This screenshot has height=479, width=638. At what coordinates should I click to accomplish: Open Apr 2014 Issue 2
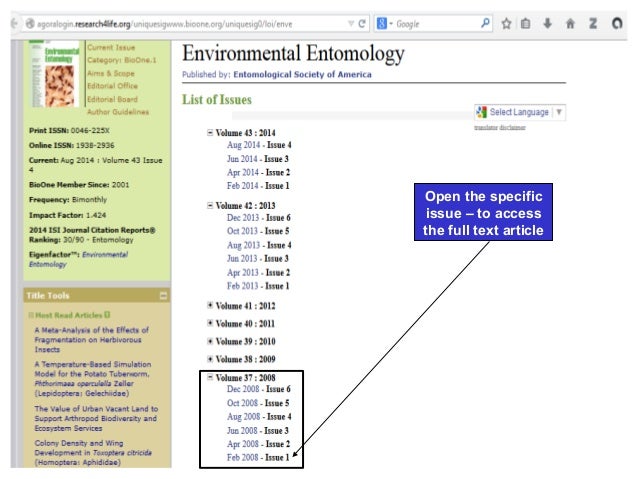click(258, 173)
